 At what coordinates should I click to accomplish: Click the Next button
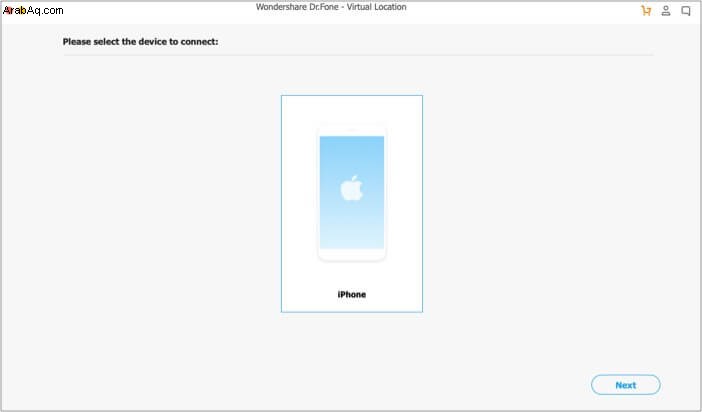coord(625,385)
